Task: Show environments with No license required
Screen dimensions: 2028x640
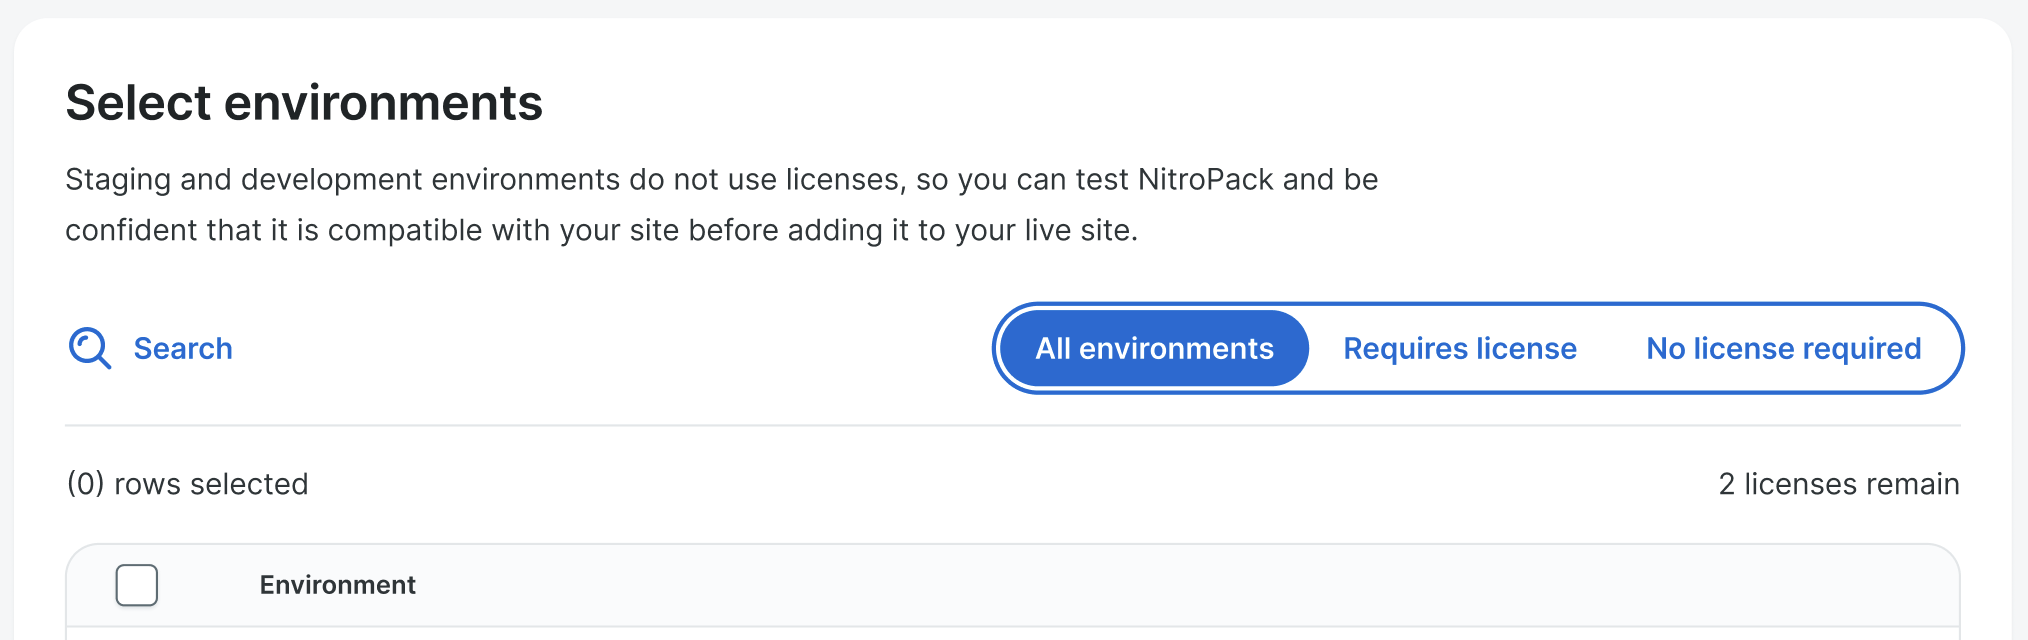Action: point(1783,349)
